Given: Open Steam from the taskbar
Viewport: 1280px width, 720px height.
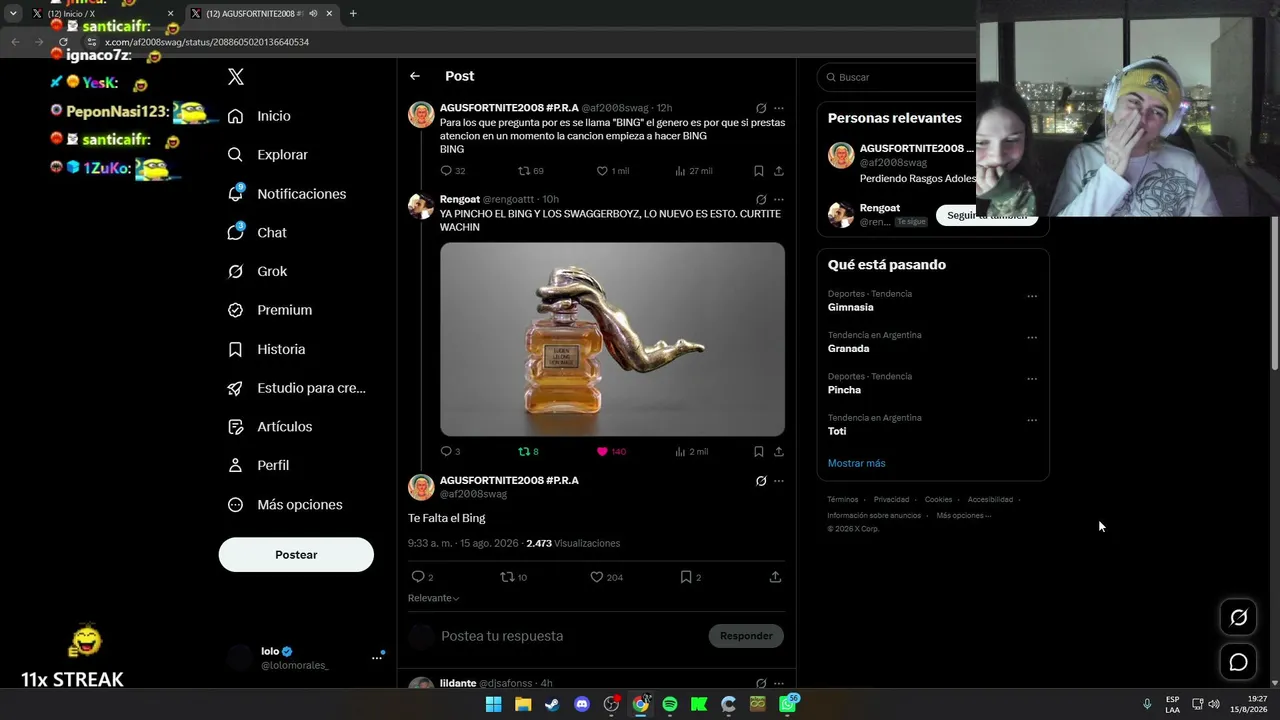Looking at the screenshot, I should [x=552, y=704].
